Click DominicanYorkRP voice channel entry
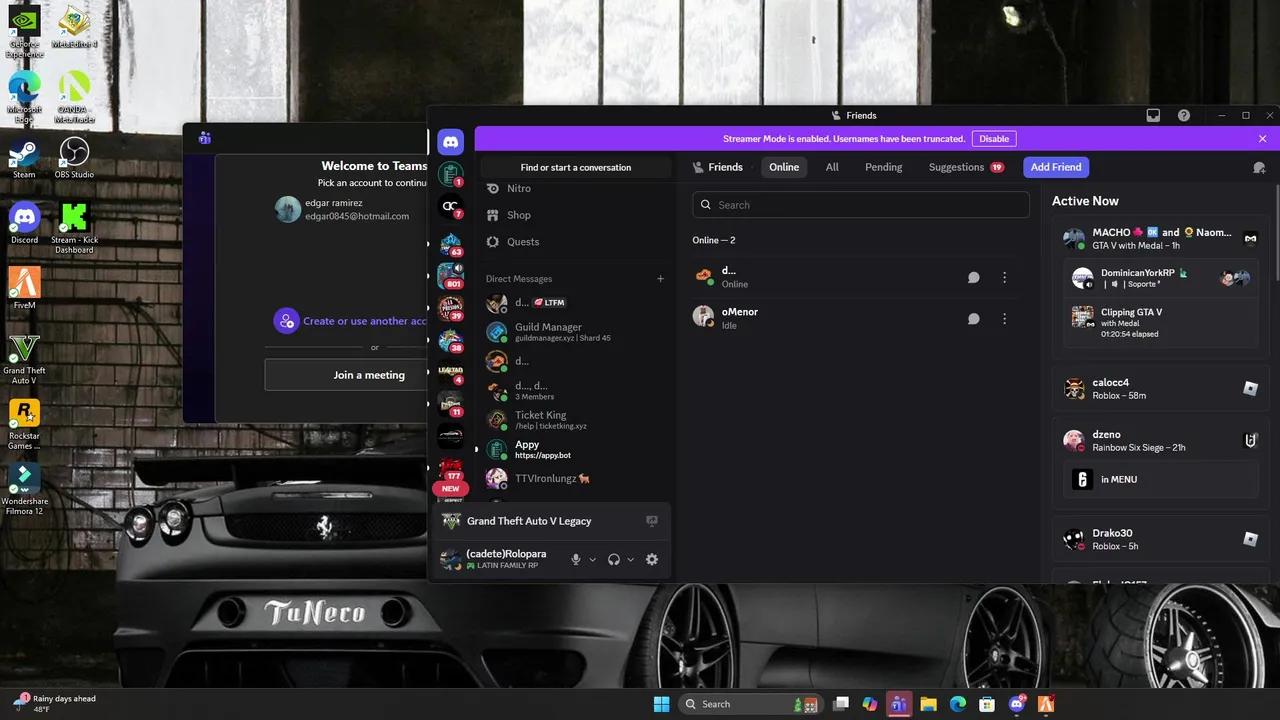This screenshot has width=1280, height=720. [1161, 278]
